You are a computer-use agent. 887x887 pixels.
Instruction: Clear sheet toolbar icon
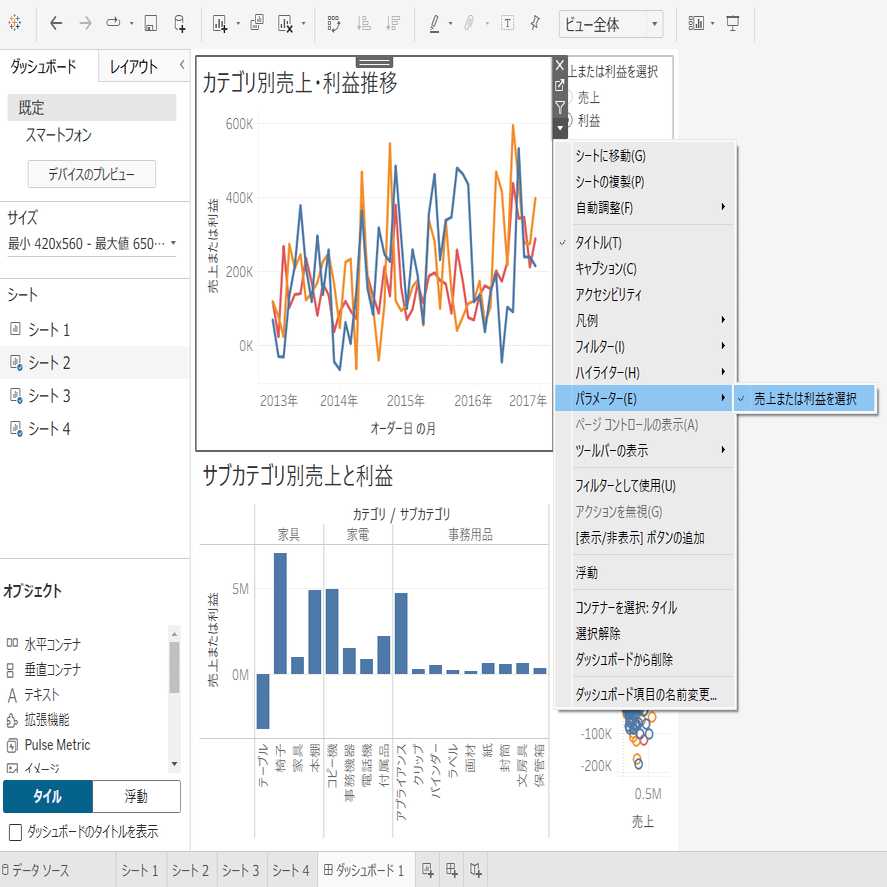[286, 23]
